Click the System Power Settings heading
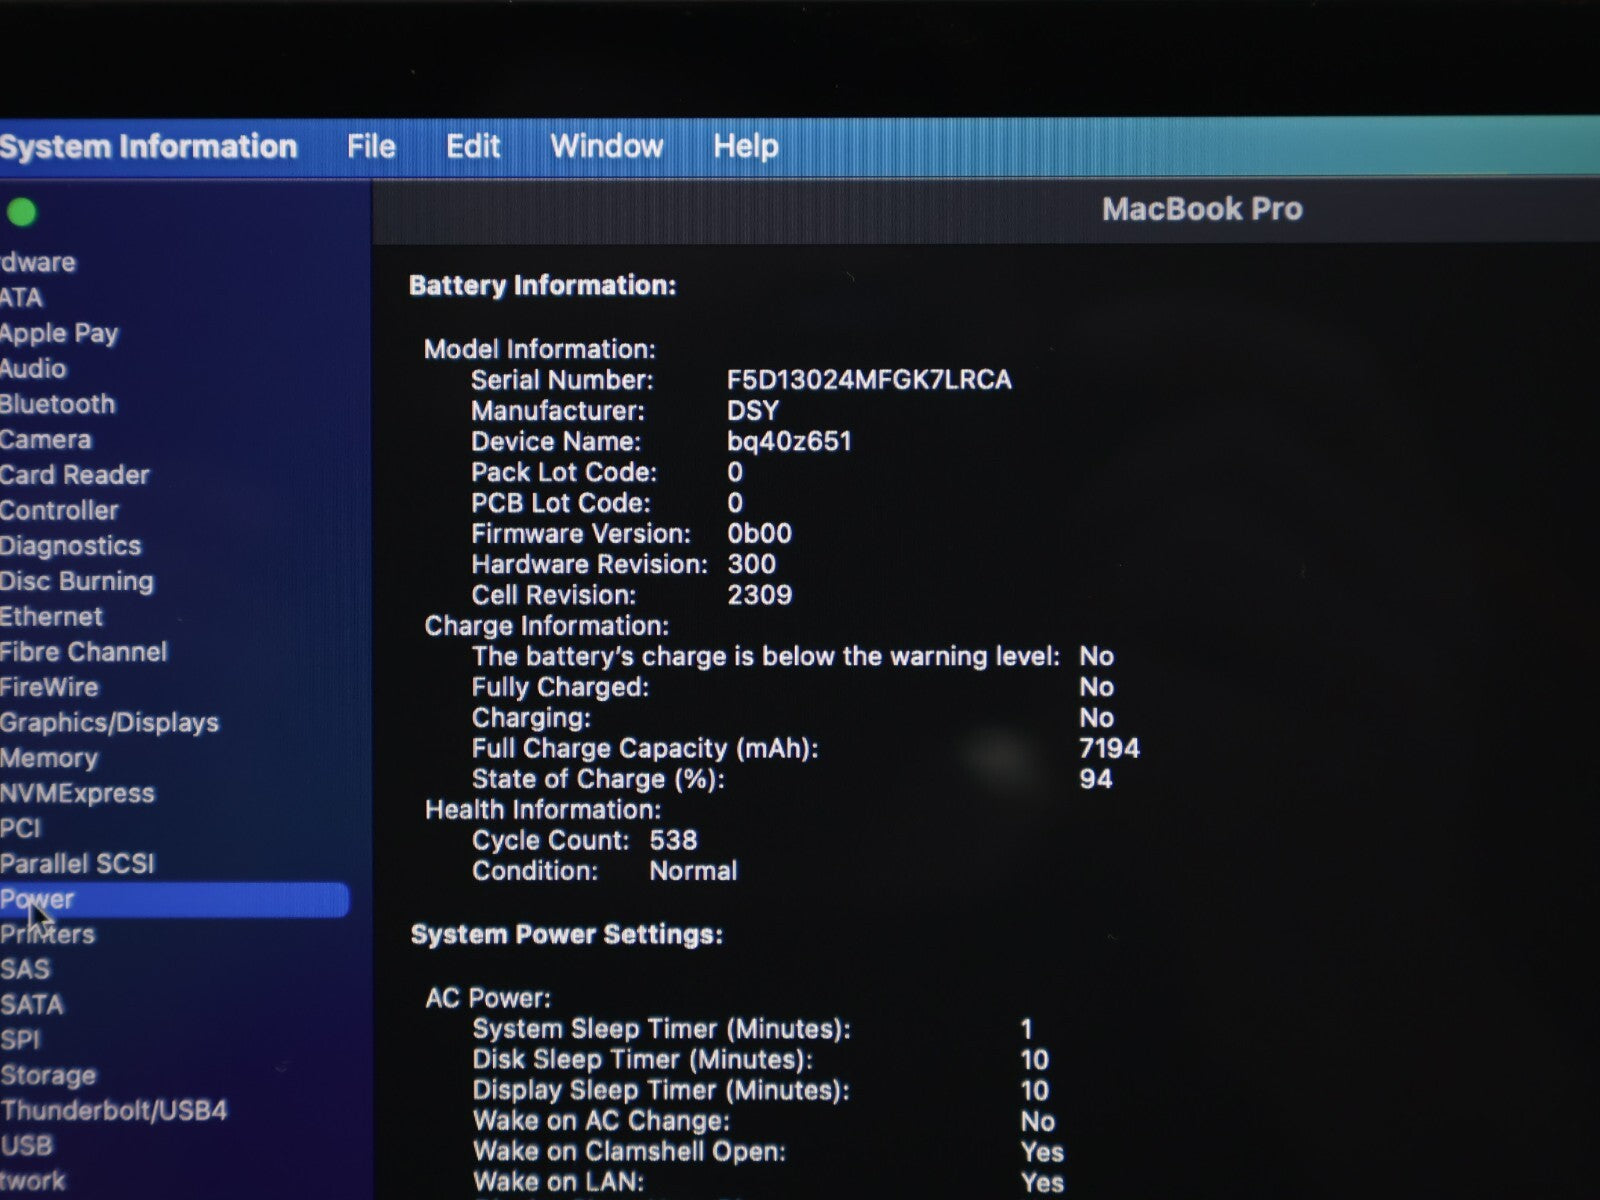The image size is (1600, 1200). 567,935
